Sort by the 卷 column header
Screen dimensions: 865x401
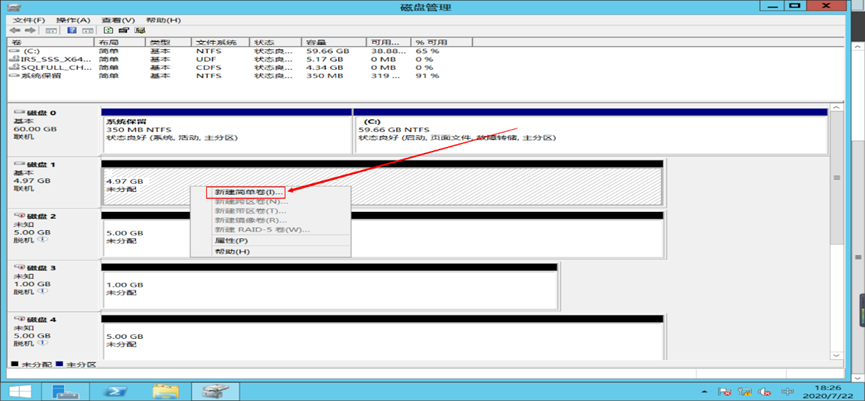point(51,42)
